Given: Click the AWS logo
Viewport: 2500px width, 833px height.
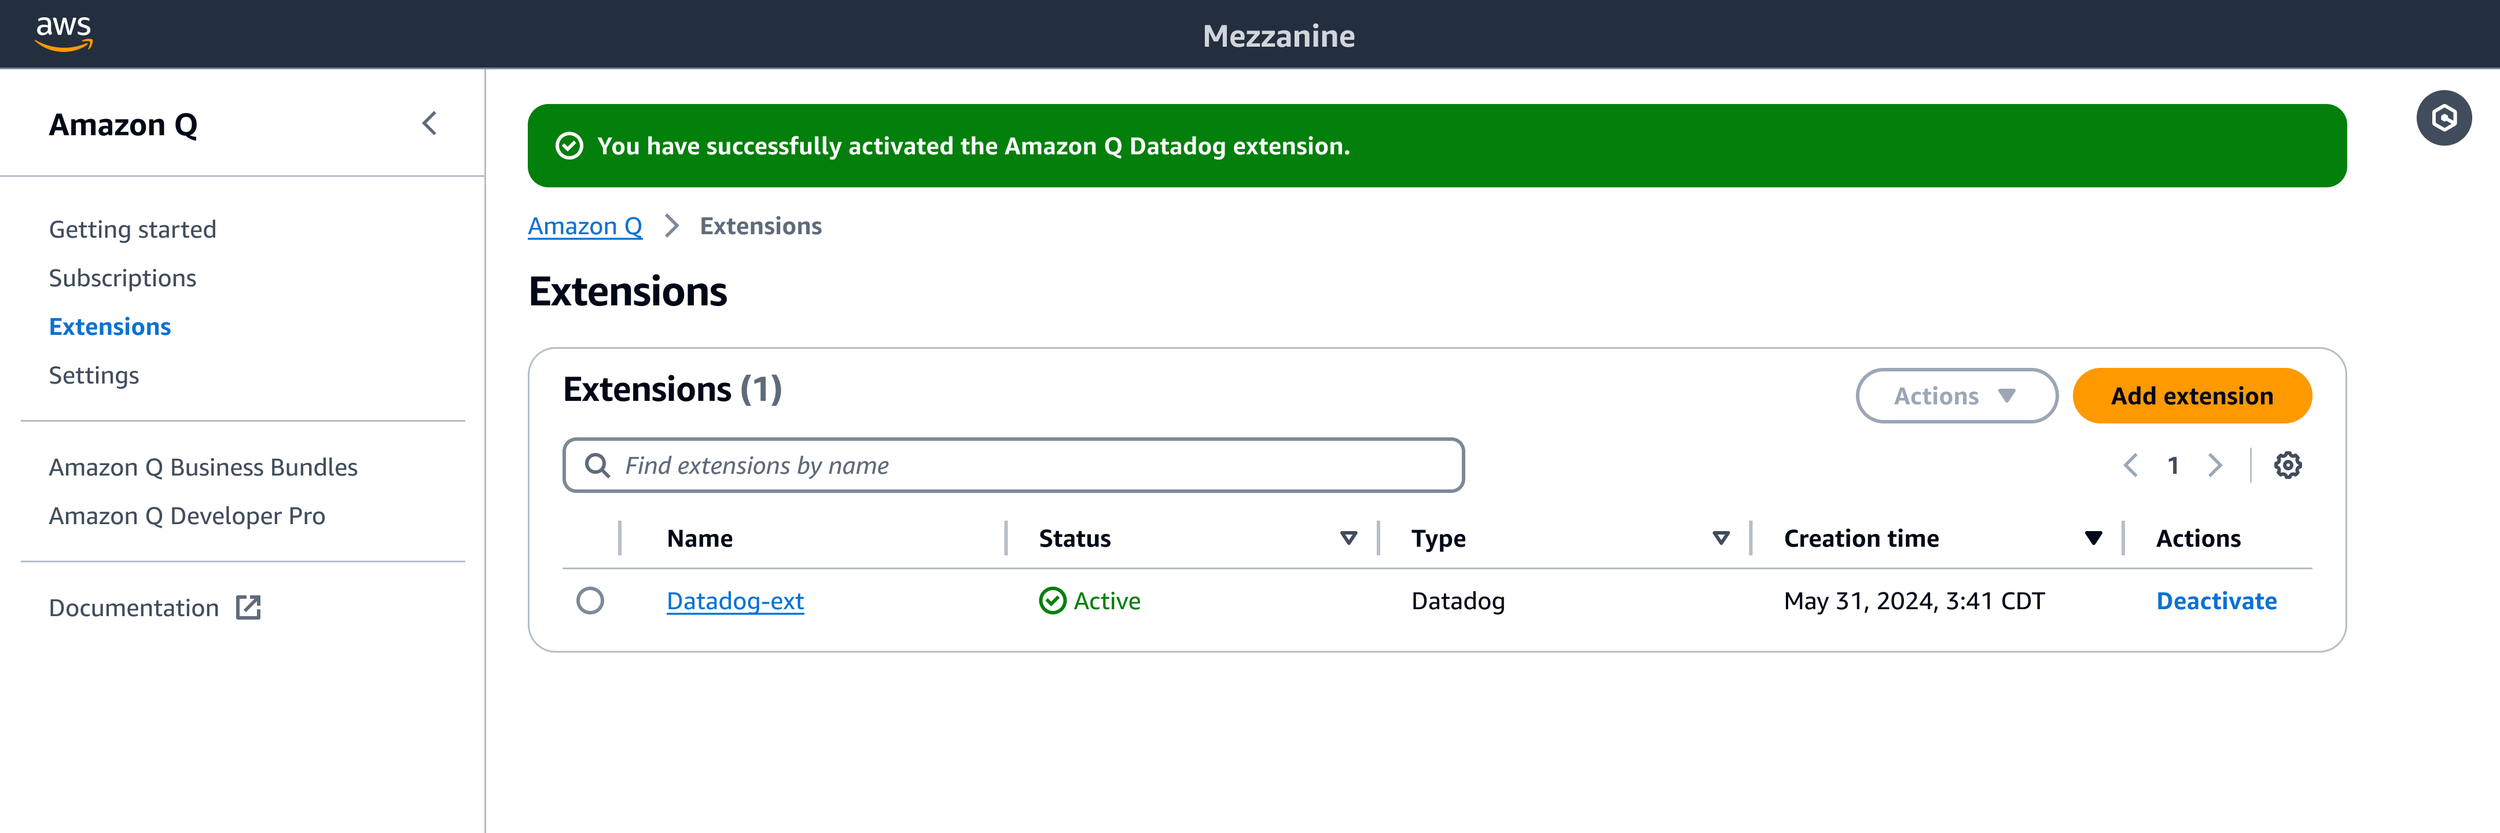Looking at the screenshot, I should [64, 33].
